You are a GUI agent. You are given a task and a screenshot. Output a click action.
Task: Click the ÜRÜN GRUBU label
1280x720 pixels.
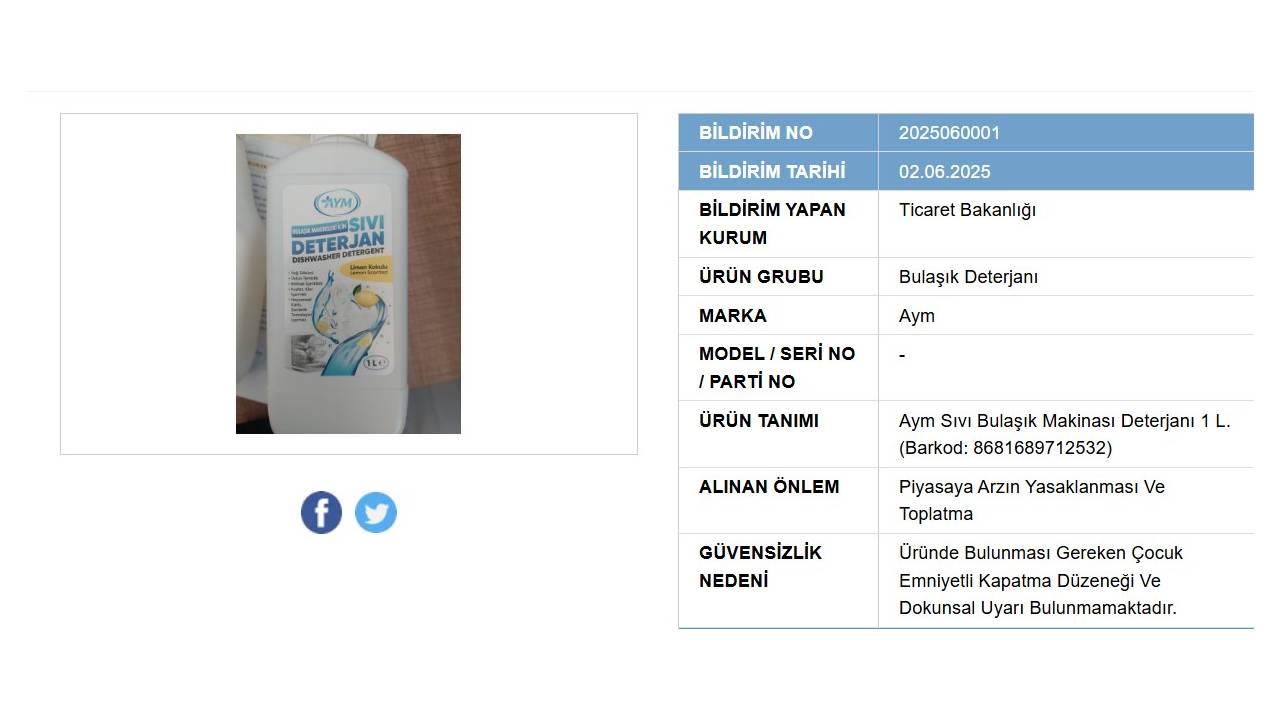pos(761,277)
